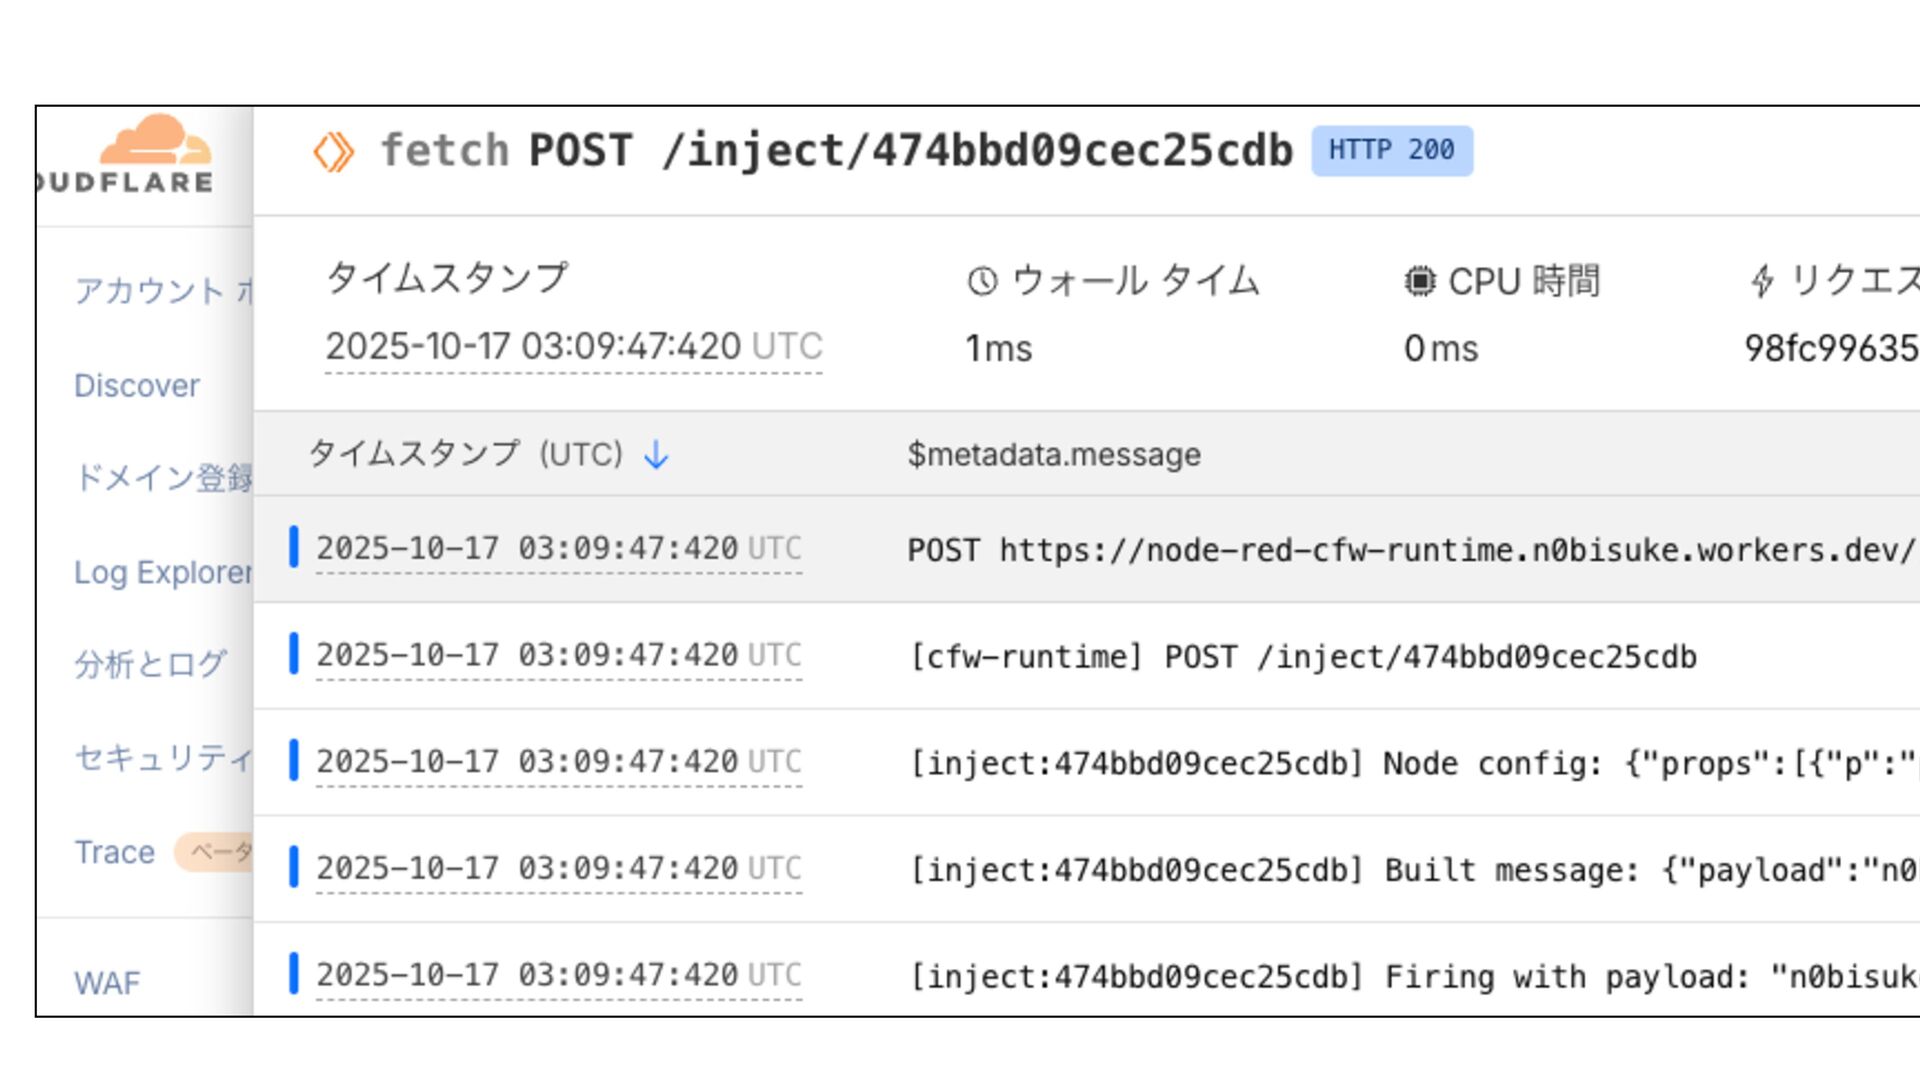Open the ドメイン登録 sidebar item
The height and width of the screenshot is (1080, 1920).
[162, 478]
